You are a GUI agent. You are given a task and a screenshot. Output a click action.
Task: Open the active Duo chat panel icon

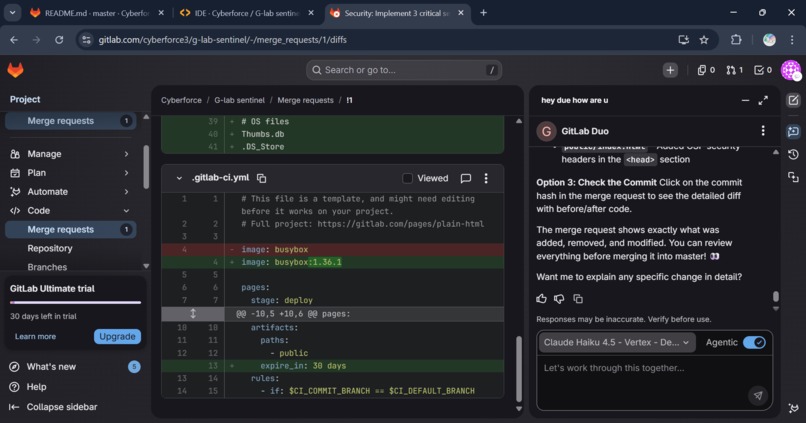[x=793, y=132]
